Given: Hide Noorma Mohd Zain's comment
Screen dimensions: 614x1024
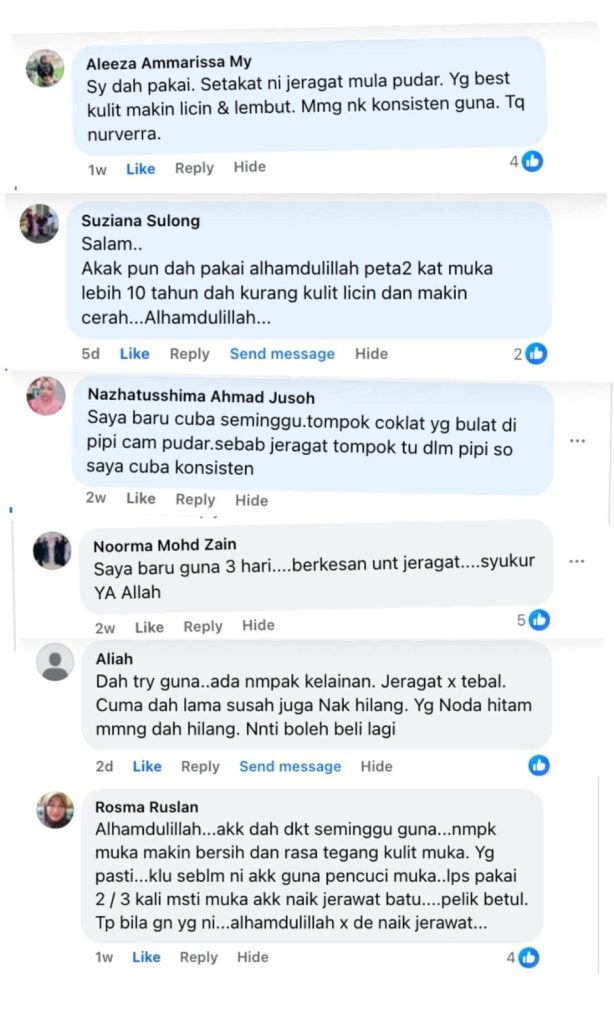Looking at the screenshot, I should [258, 625].
